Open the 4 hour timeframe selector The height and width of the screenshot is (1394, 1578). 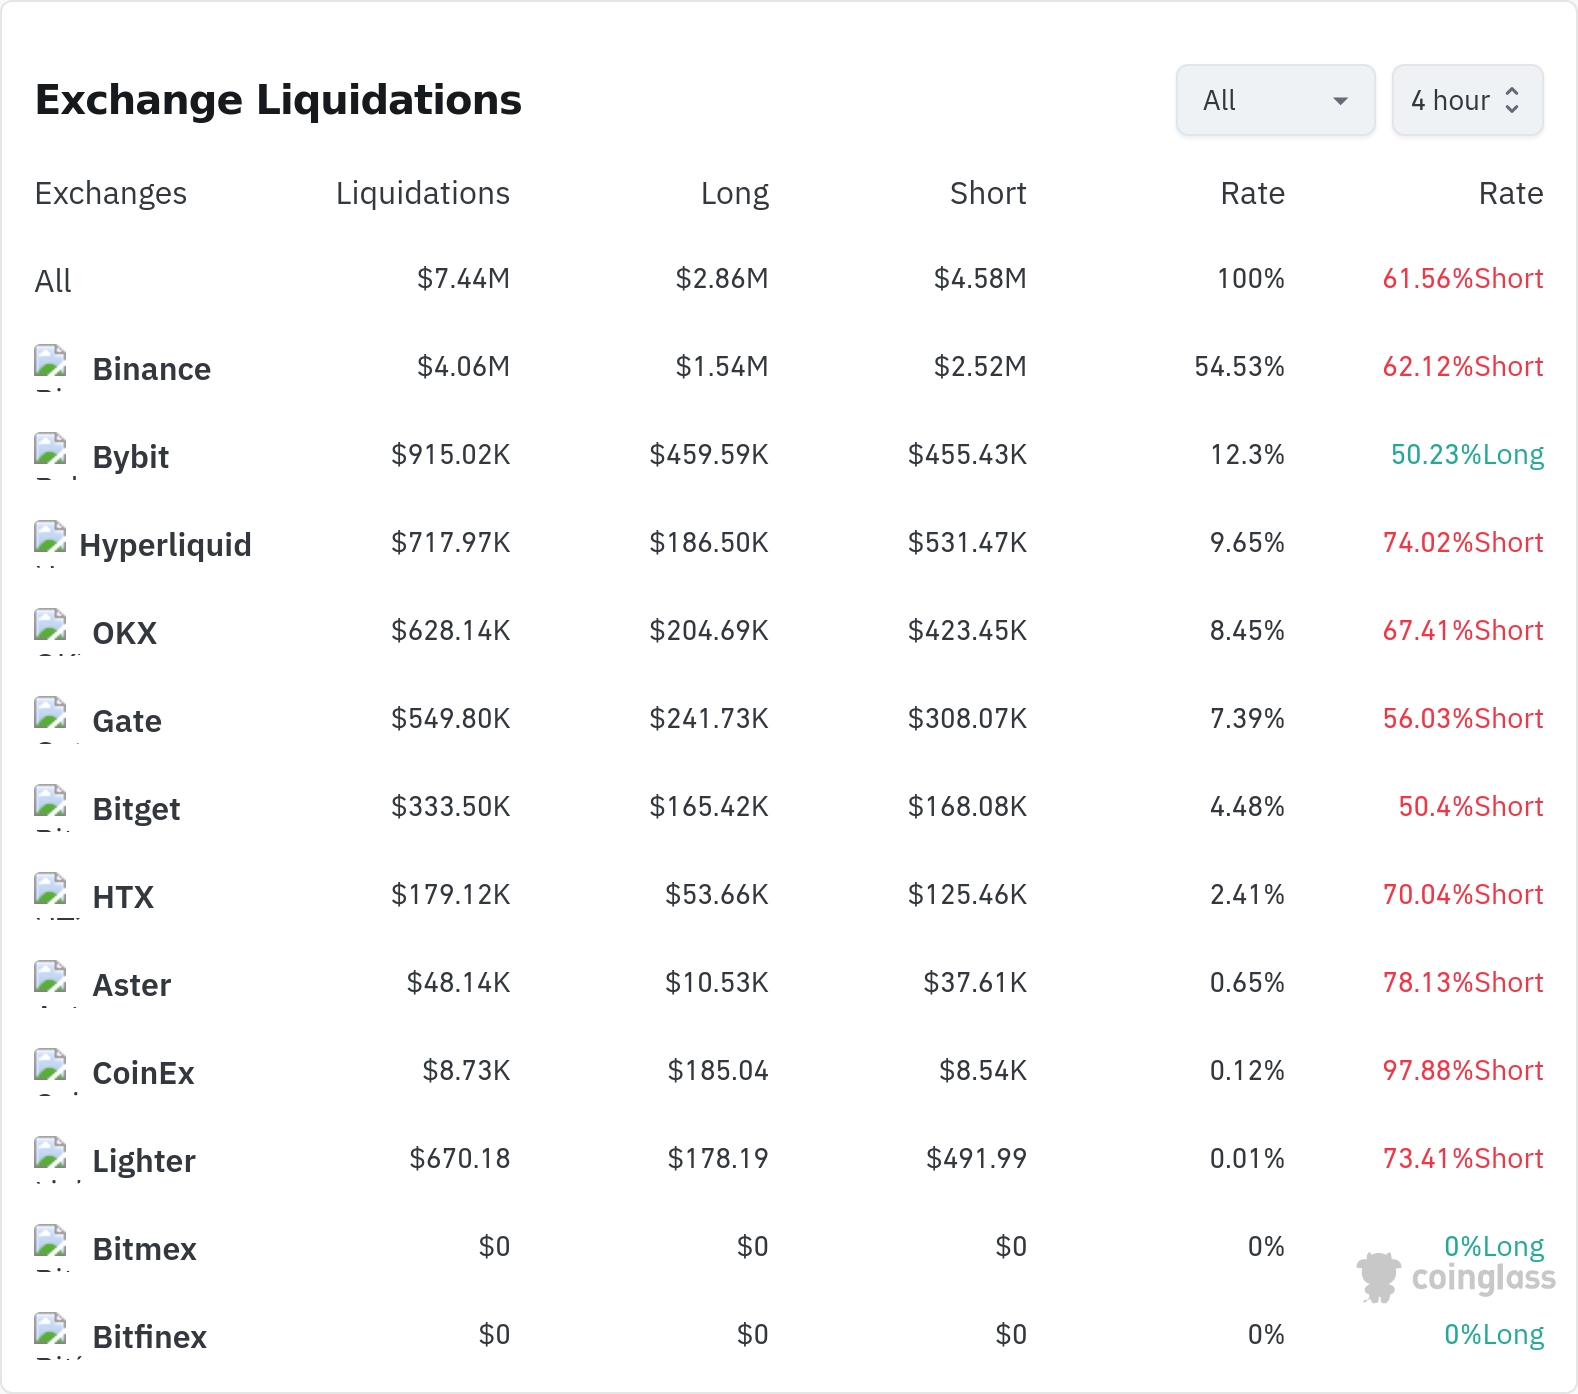[x=1467, y=100]
